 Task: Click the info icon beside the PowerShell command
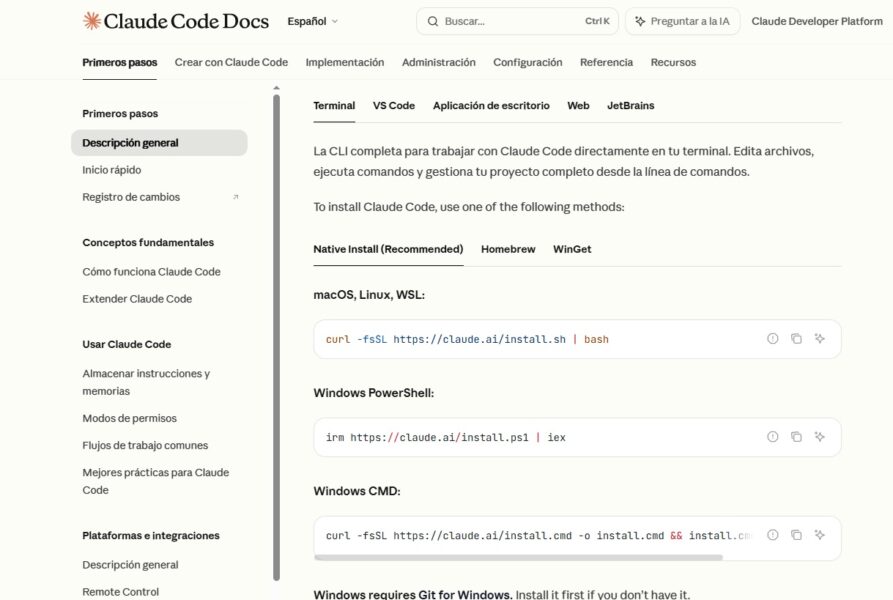[771, 437]
